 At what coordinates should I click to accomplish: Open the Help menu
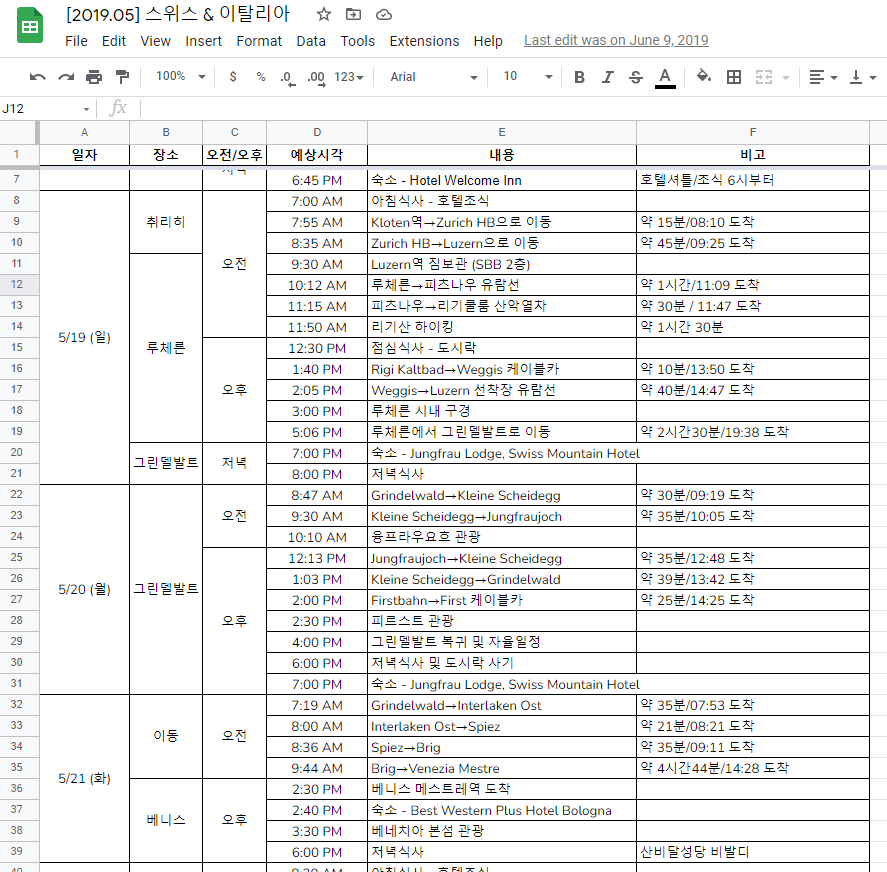[488, 41]
